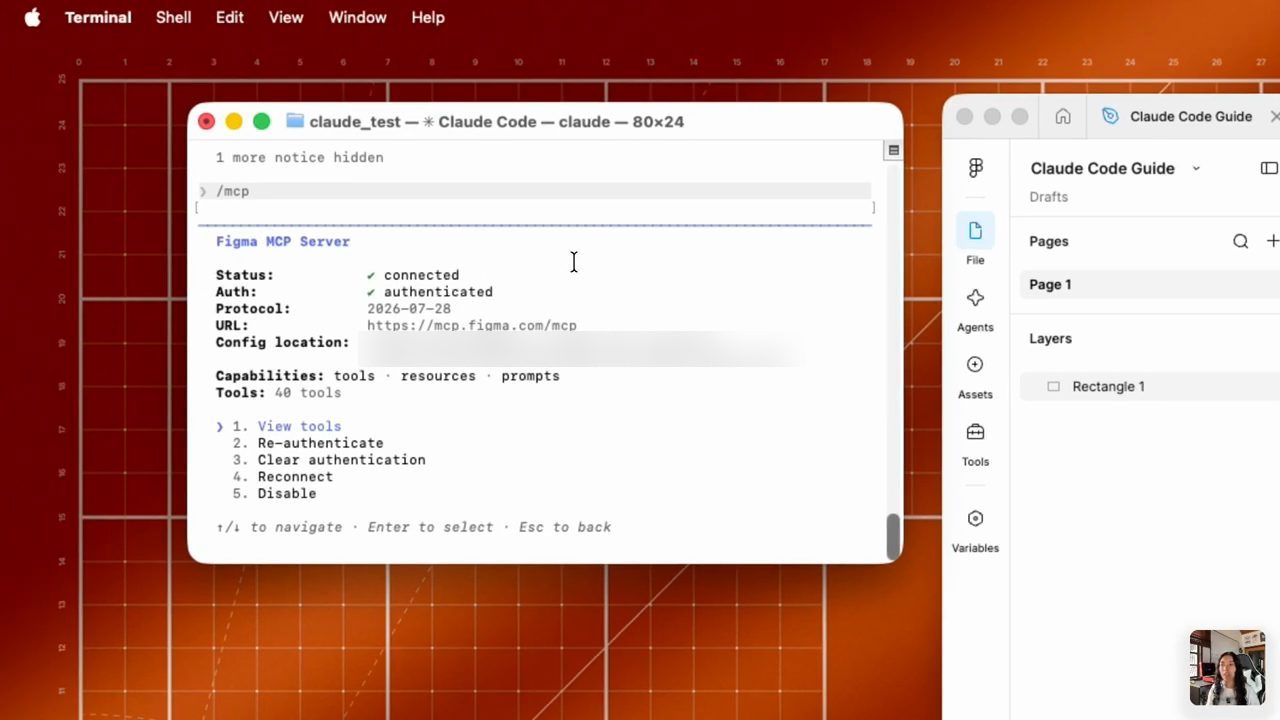Open the Figma main menu logo
The width and height of the screenshot is (1280, 720).
[x=975, y=168]
